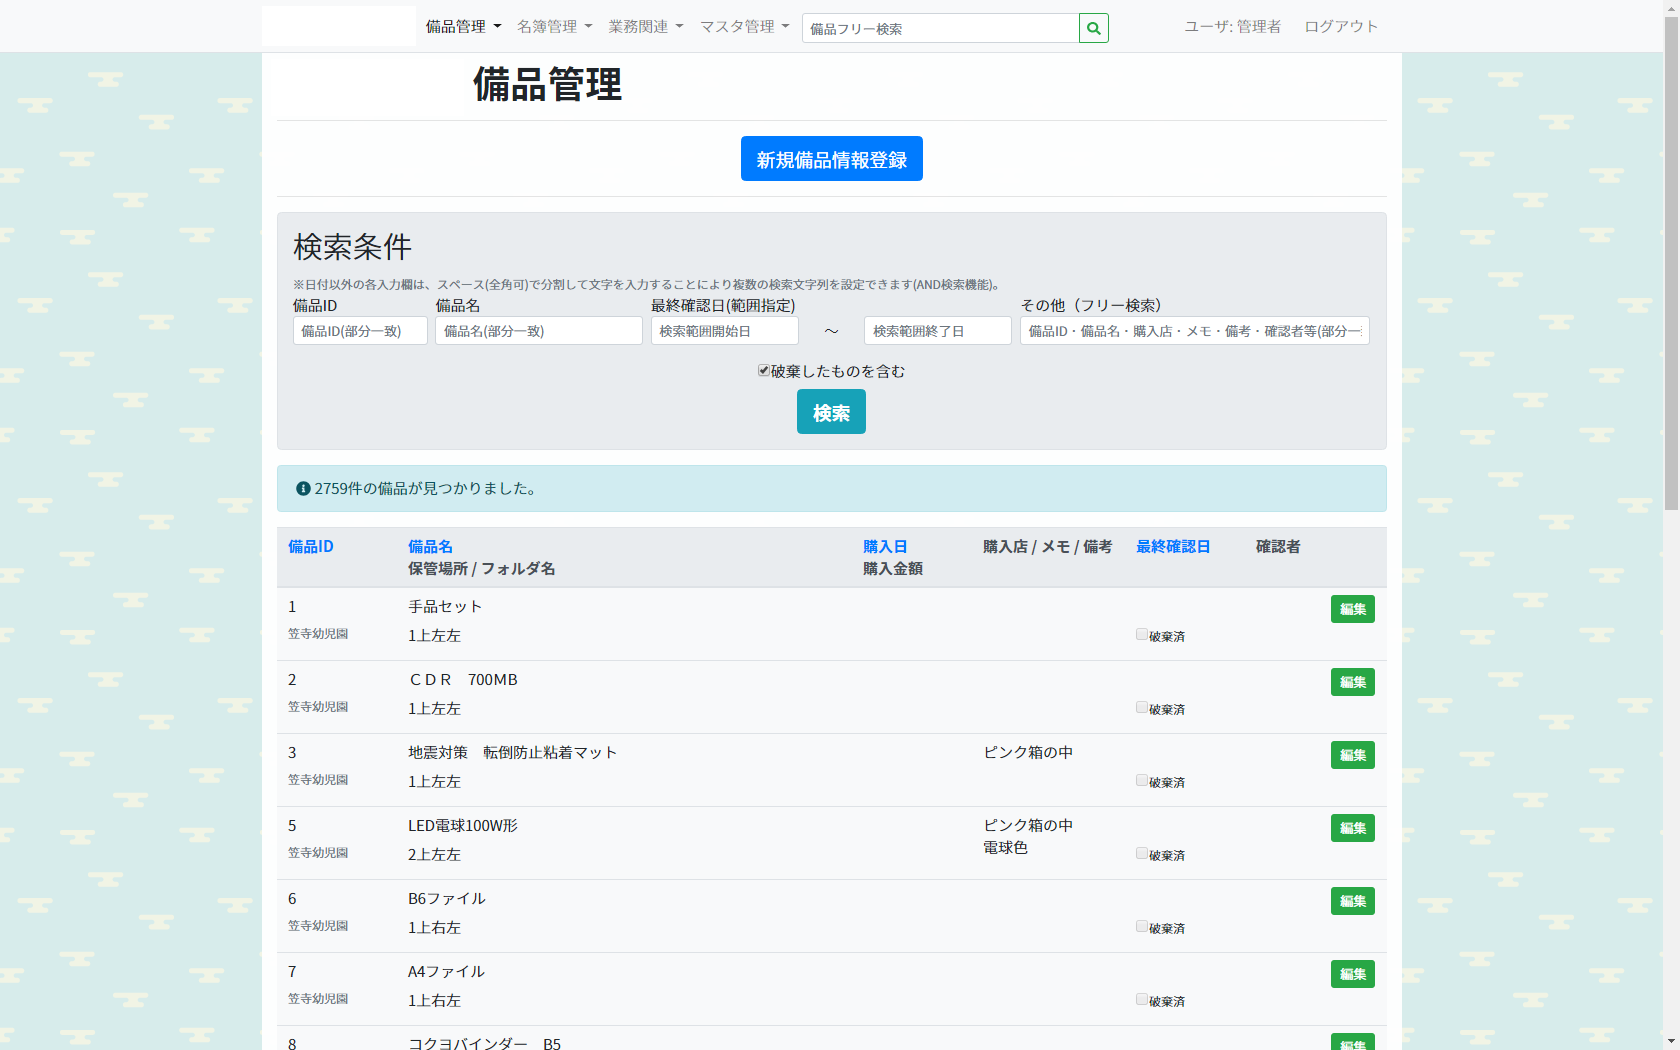The image size is (1680, 1050).
Task: Focus the 備品ID search field
Action: click(x=360, y=331)
